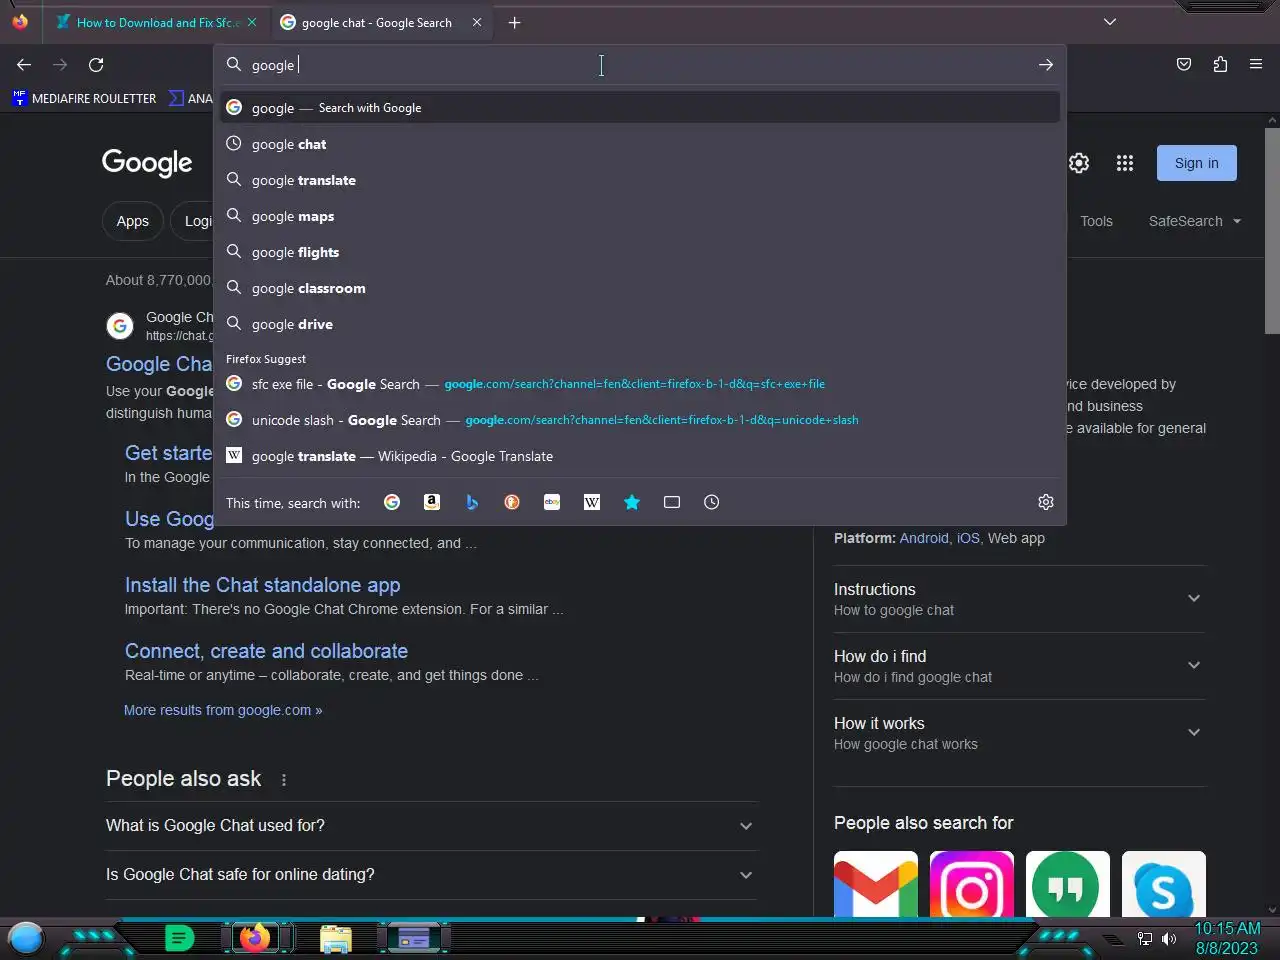Search with Google one-off engine icon
Viewport: 1280px width, 960px height.
[392, 502]
